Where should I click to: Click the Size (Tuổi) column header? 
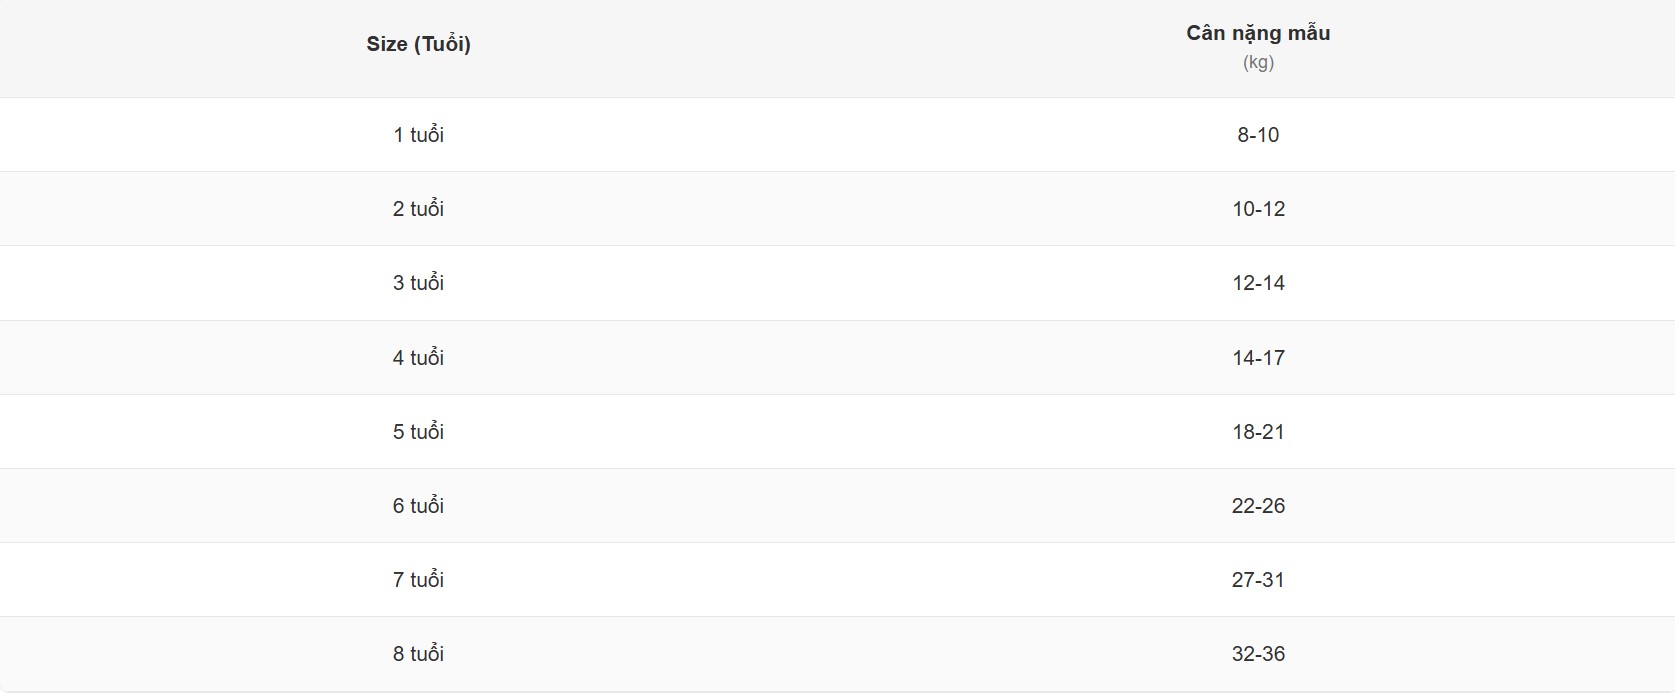418,44
